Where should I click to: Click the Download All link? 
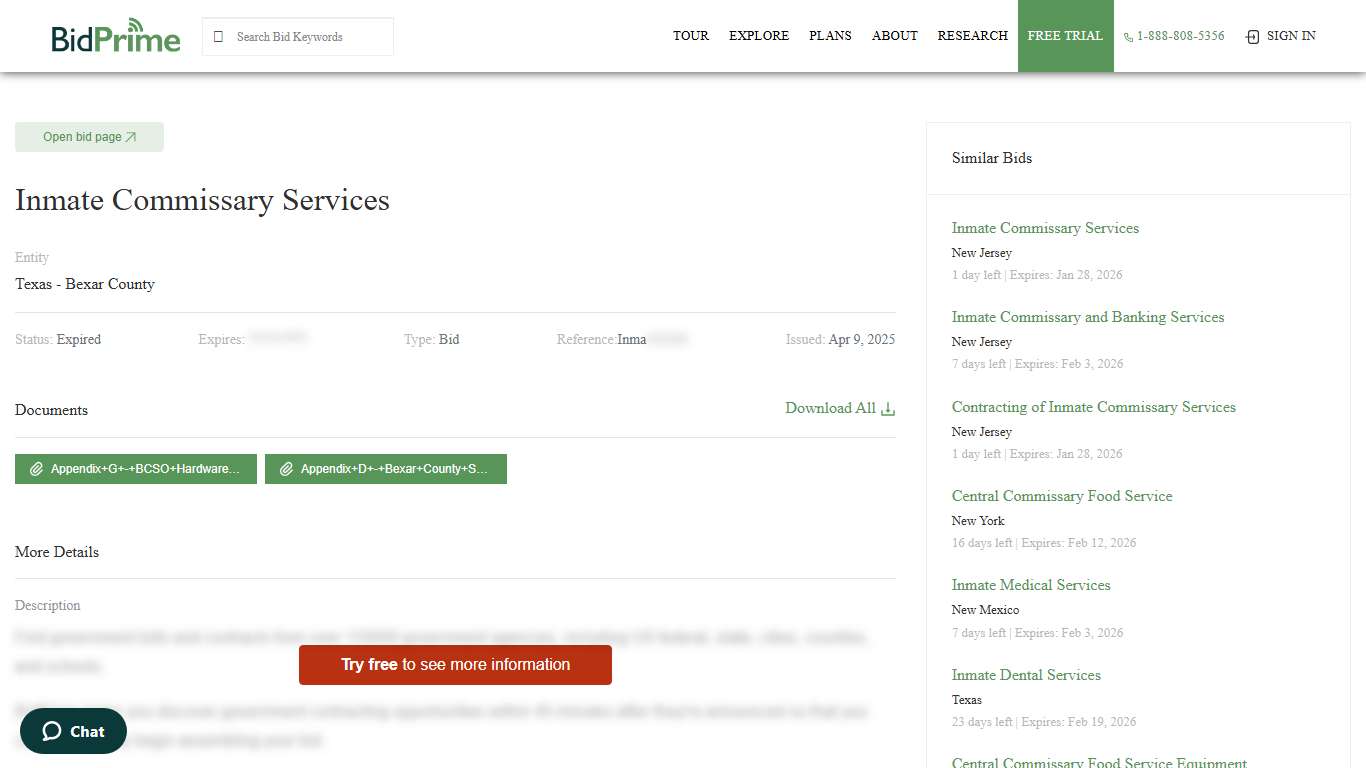pyautogui.click(x=829, y=408)
